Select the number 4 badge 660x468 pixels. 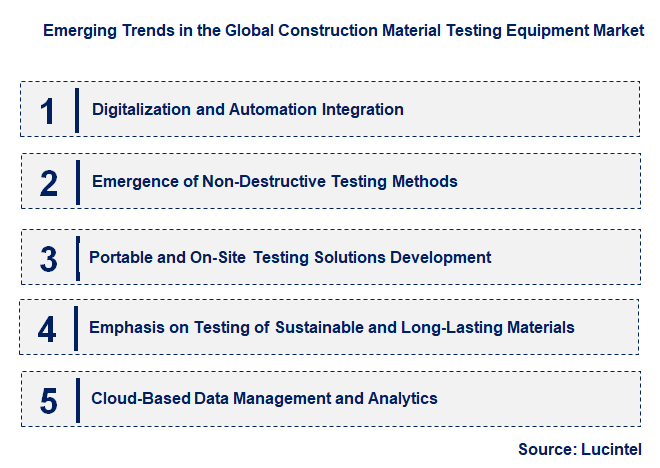tap(49, 329)
